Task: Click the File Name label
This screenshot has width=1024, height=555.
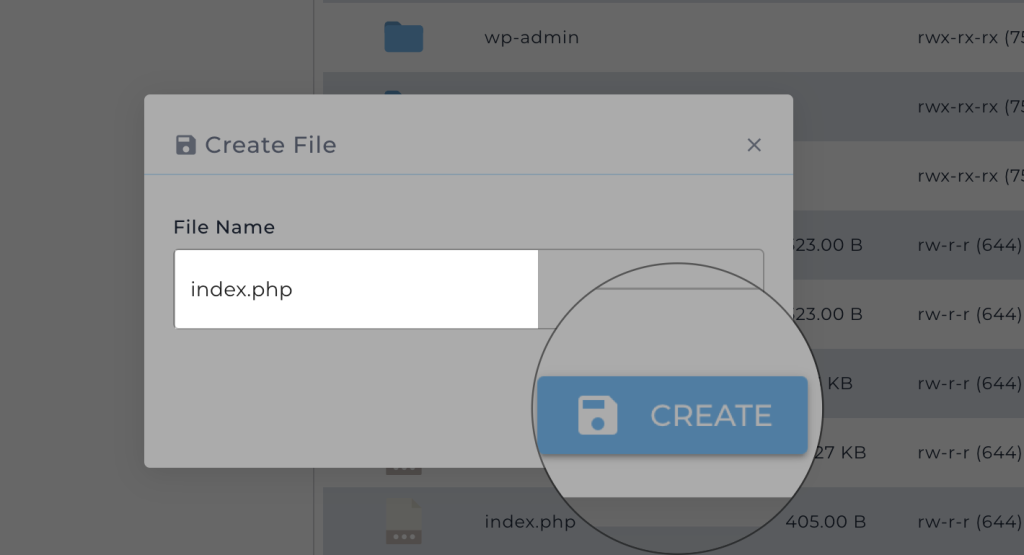Action: [x=224, y=227]
